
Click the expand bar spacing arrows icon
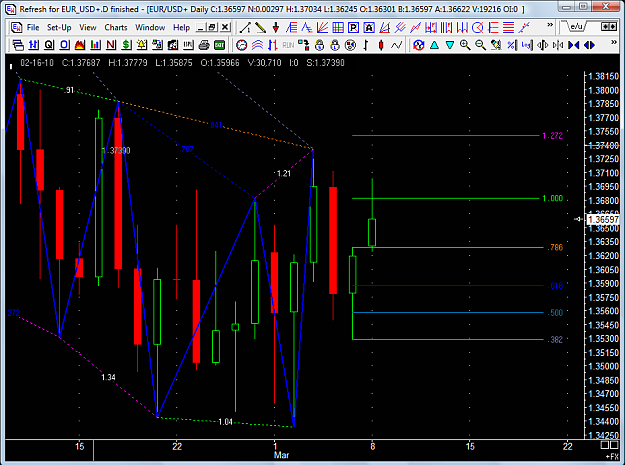pyautogui.click(x=542, y=45)
